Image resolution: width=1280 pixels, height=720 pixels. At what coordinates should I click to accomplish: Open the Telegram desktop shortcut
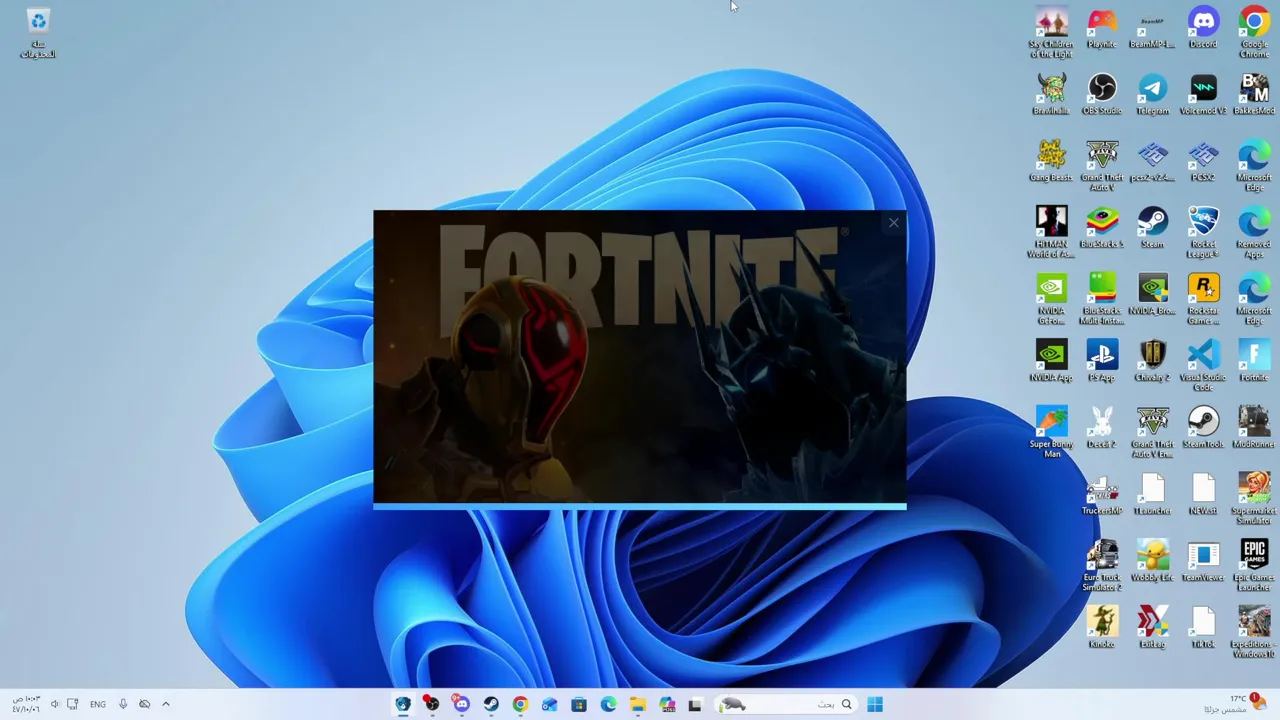1152,94
